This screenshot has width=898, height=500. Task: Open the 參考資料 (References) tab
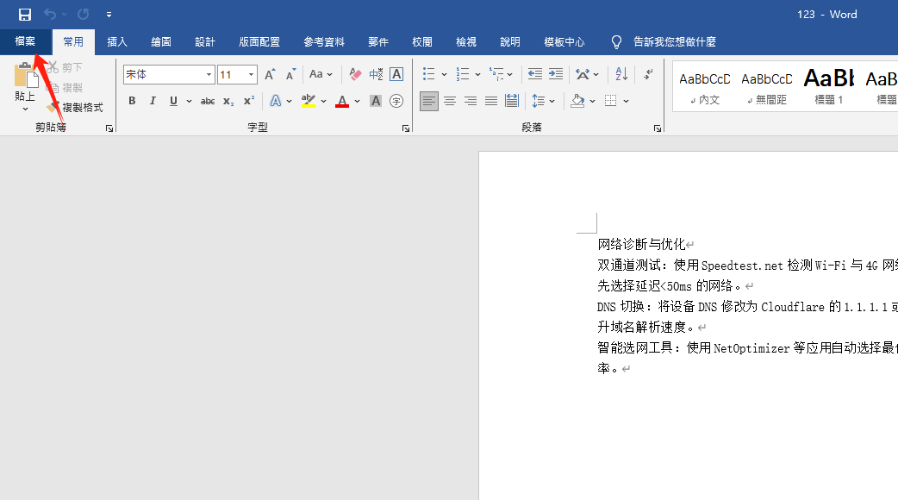coord(324,42)
